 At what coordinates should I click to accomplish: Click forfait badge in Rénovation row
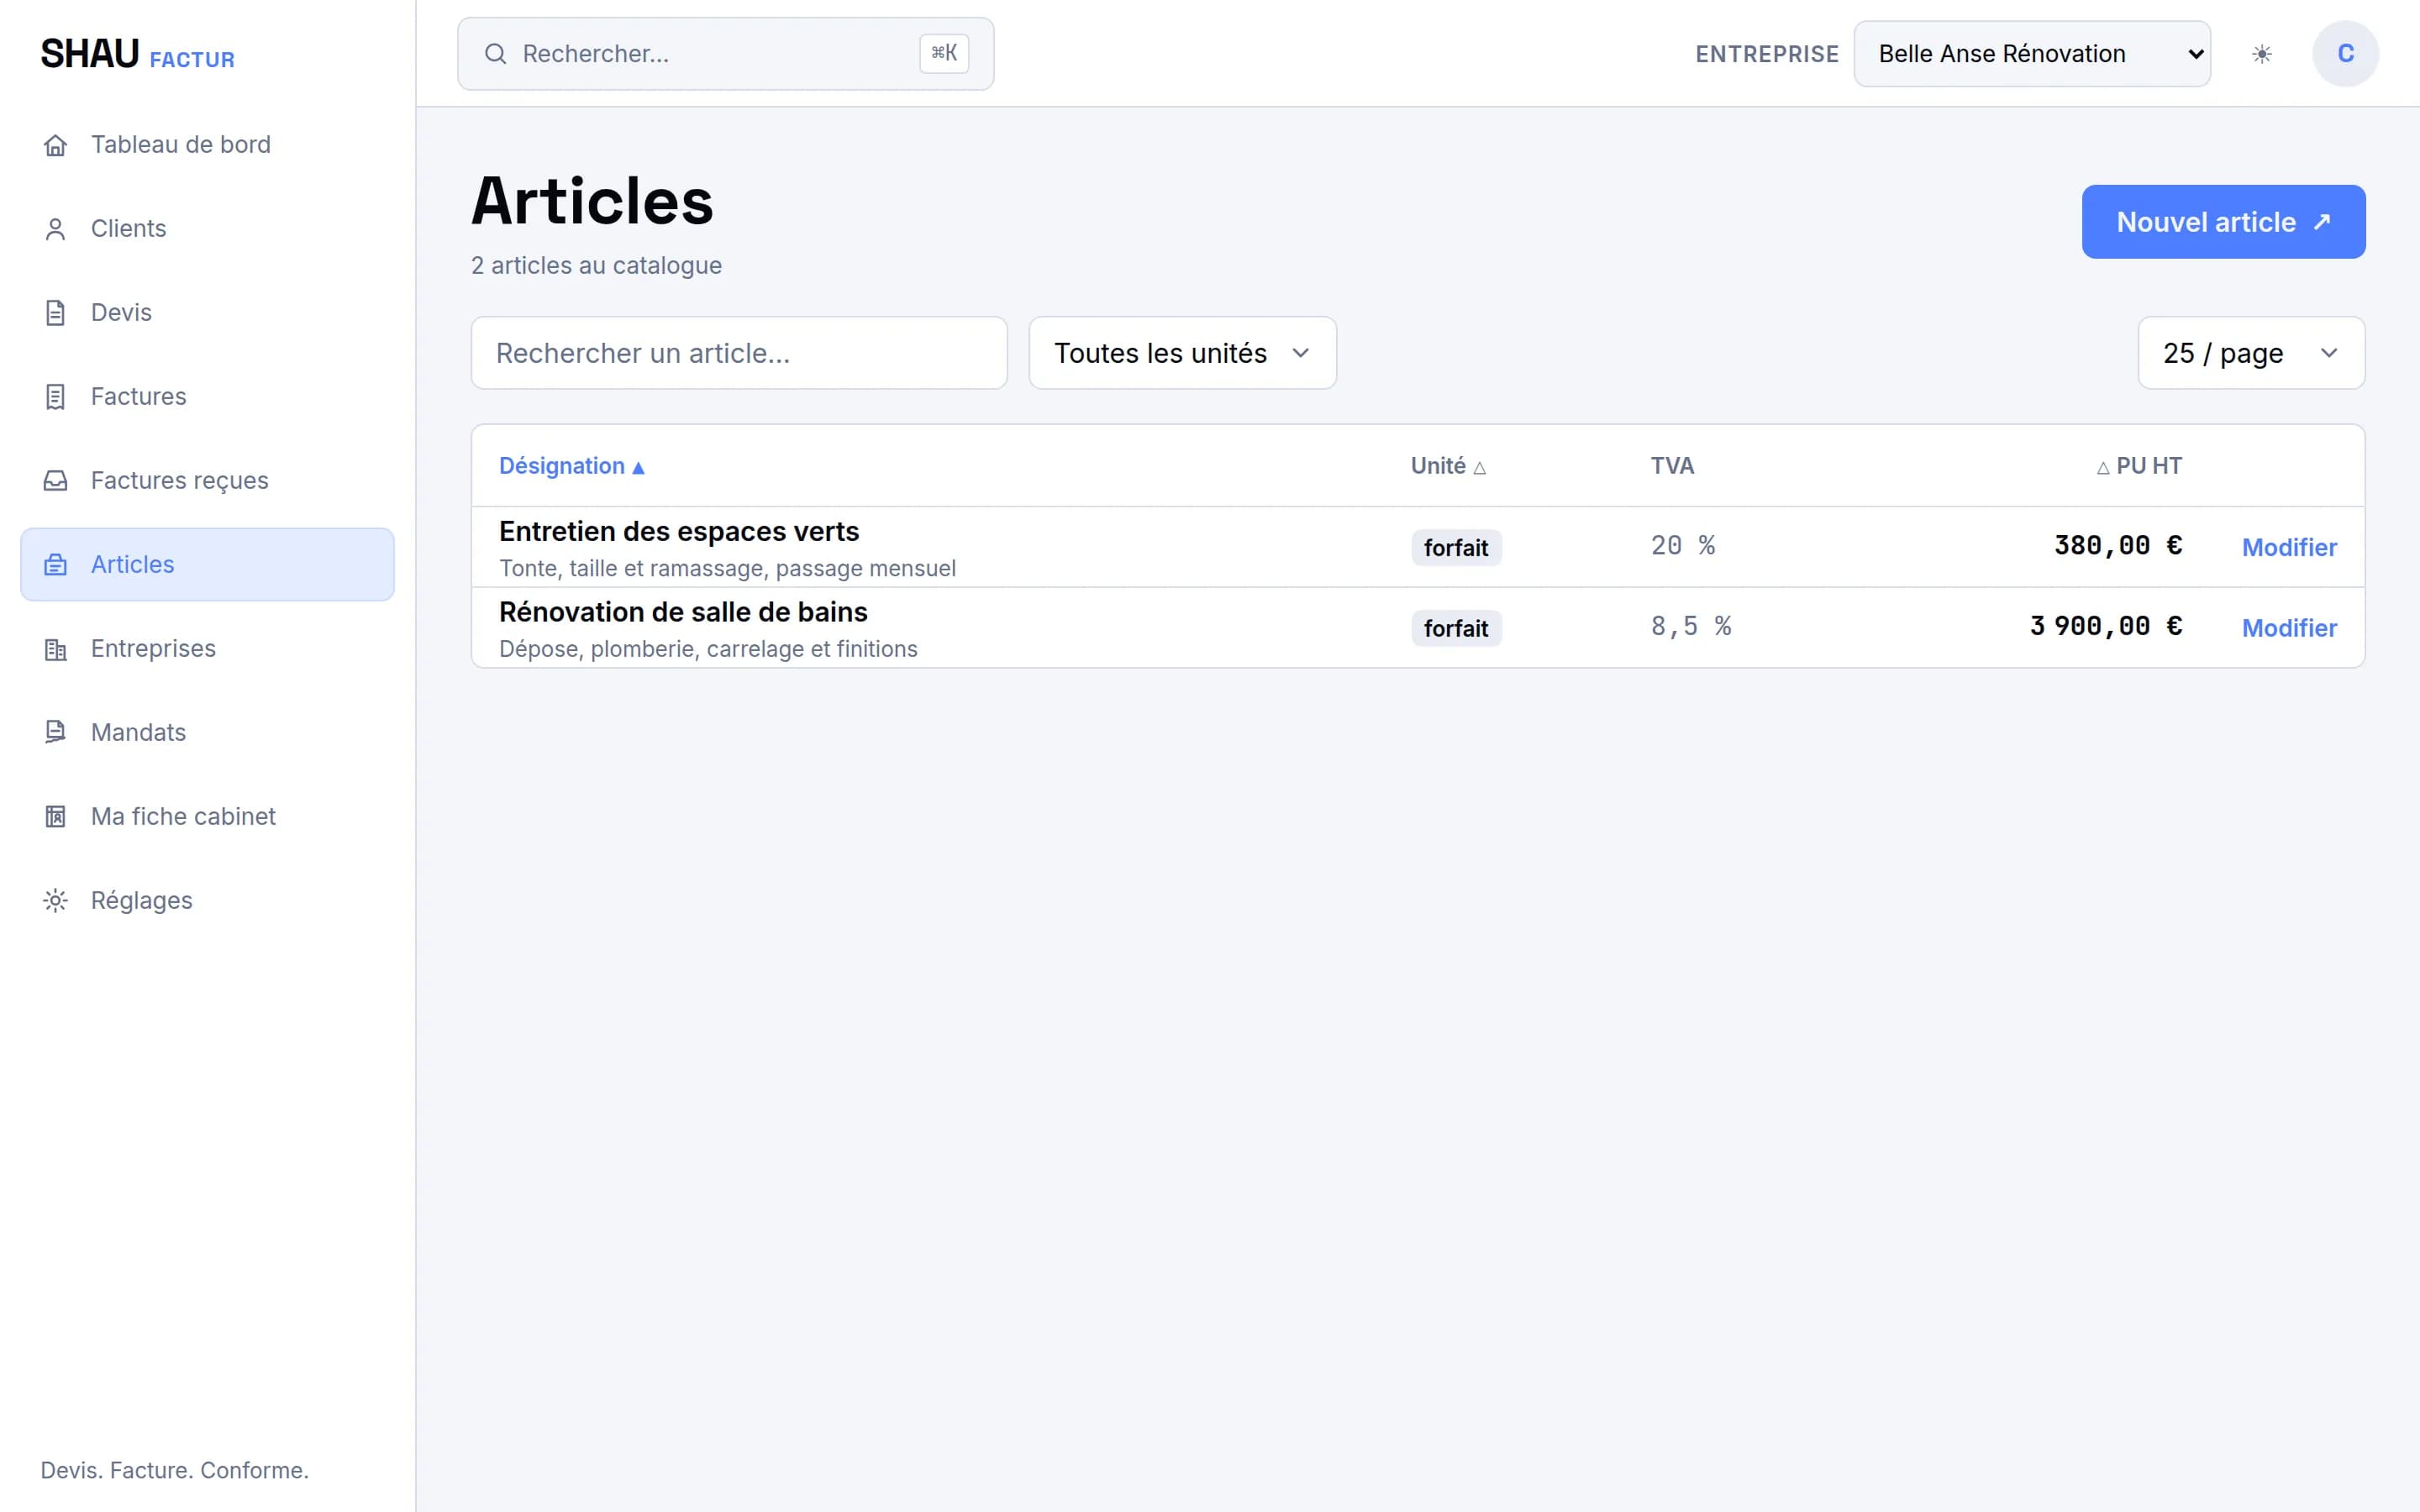(x=1456, y=628)
